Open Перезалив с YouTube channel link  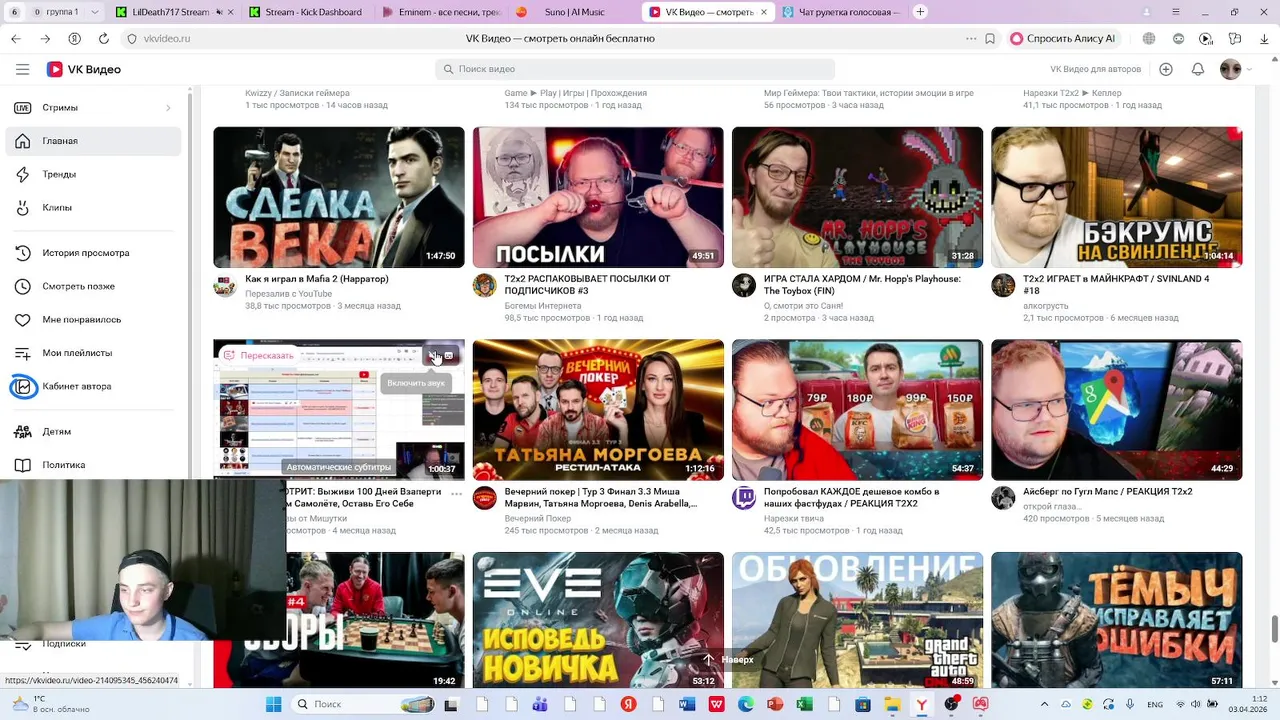click(289, 293)
